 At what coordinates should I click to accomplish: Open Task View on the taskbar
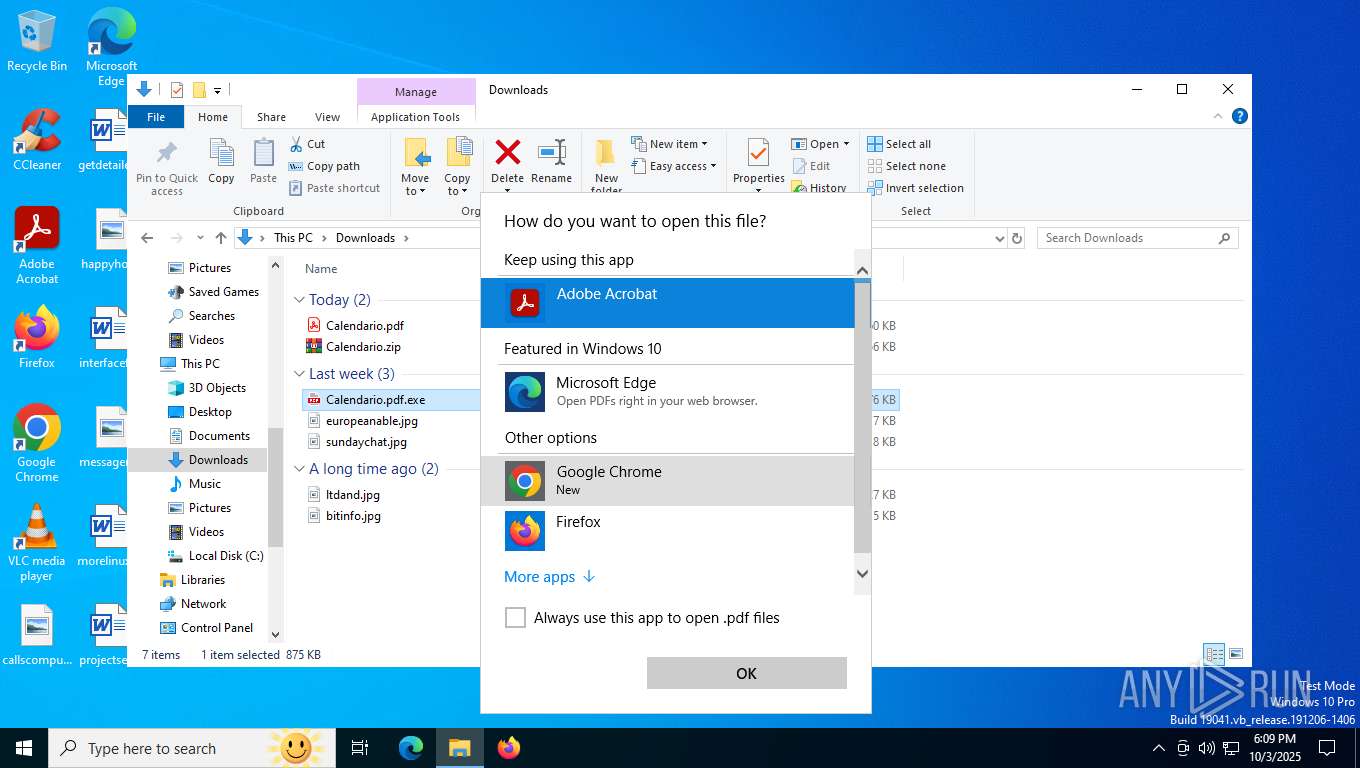pos(361,748)
